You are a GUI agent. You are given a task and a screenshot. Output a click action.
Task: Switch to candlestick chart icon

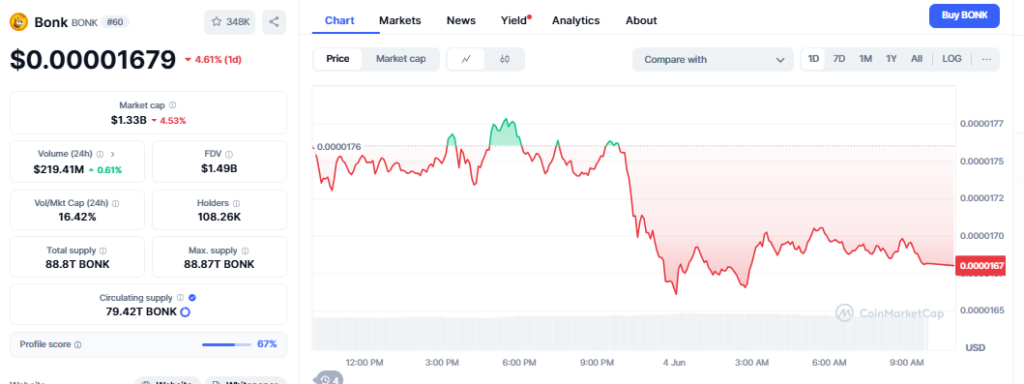tap(504, 59)
